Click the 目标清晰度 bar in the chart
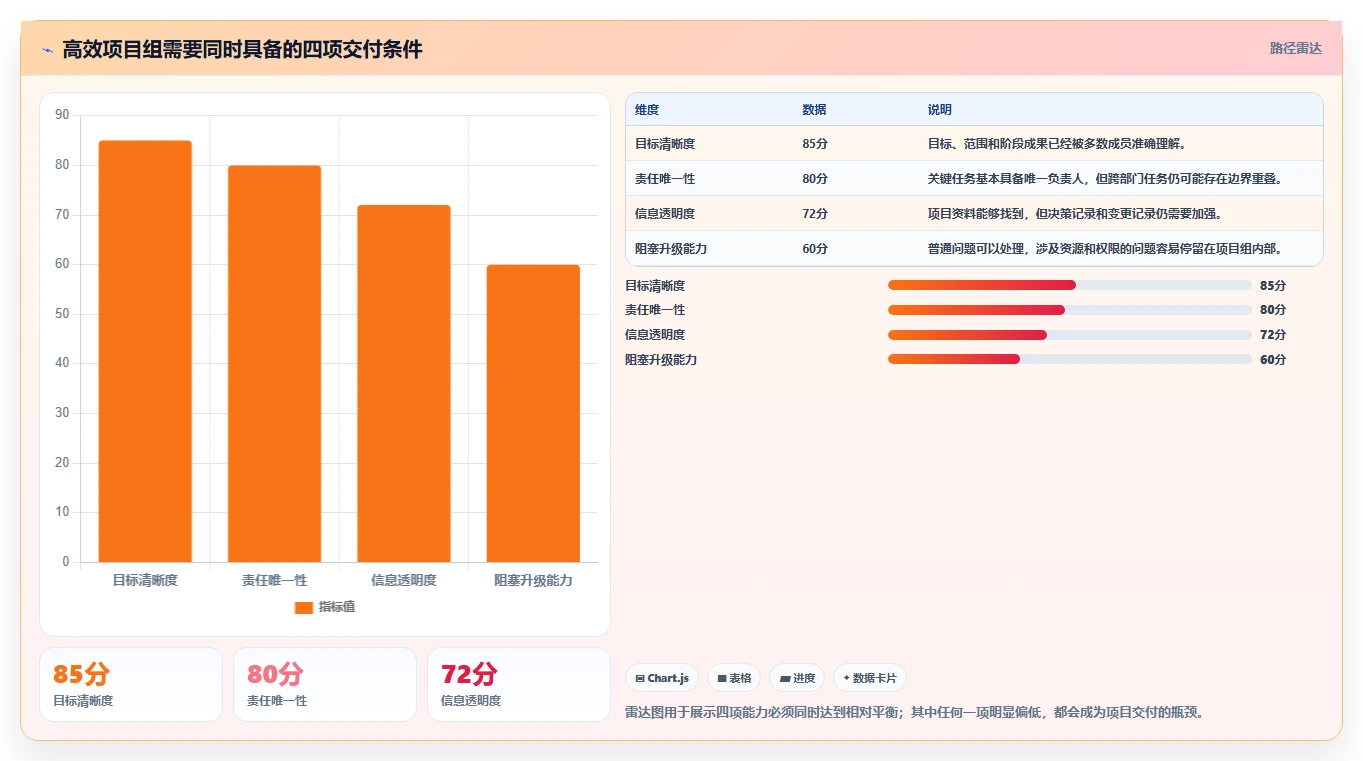The height and width of the screenshot is (761, 1363). coord(145,351)
